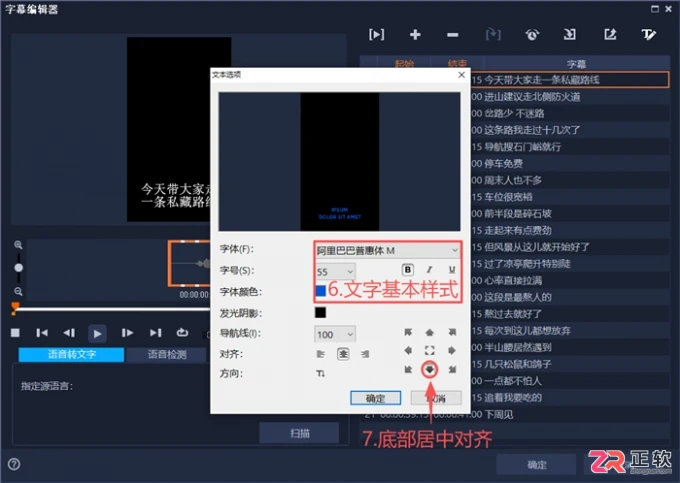Open text options icon in toolbar
Image resolution: width=680 pixels, height=483 pixels.
[x=649, y=34]
